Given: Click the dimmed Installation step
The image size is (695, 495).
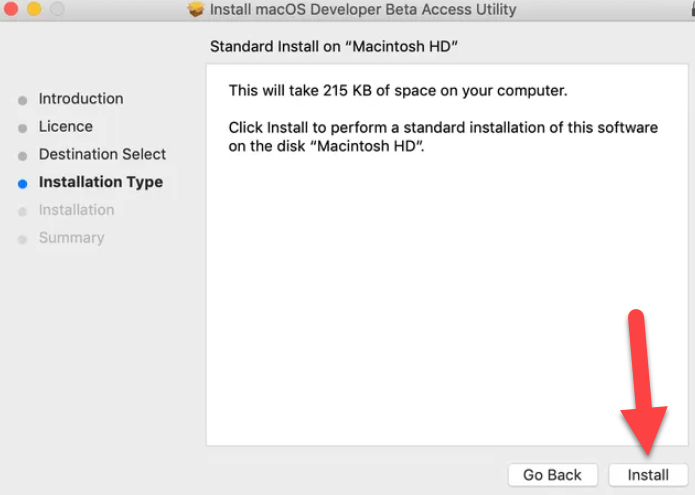Looking at the screenshot, I should (x=76, y=210).
